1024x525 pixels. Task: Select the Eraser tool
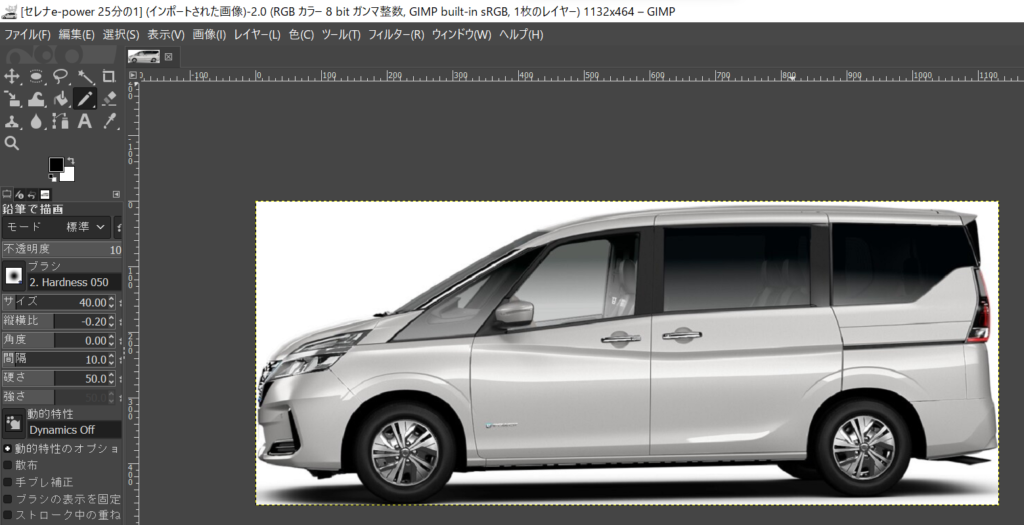(x=110, y=99)
